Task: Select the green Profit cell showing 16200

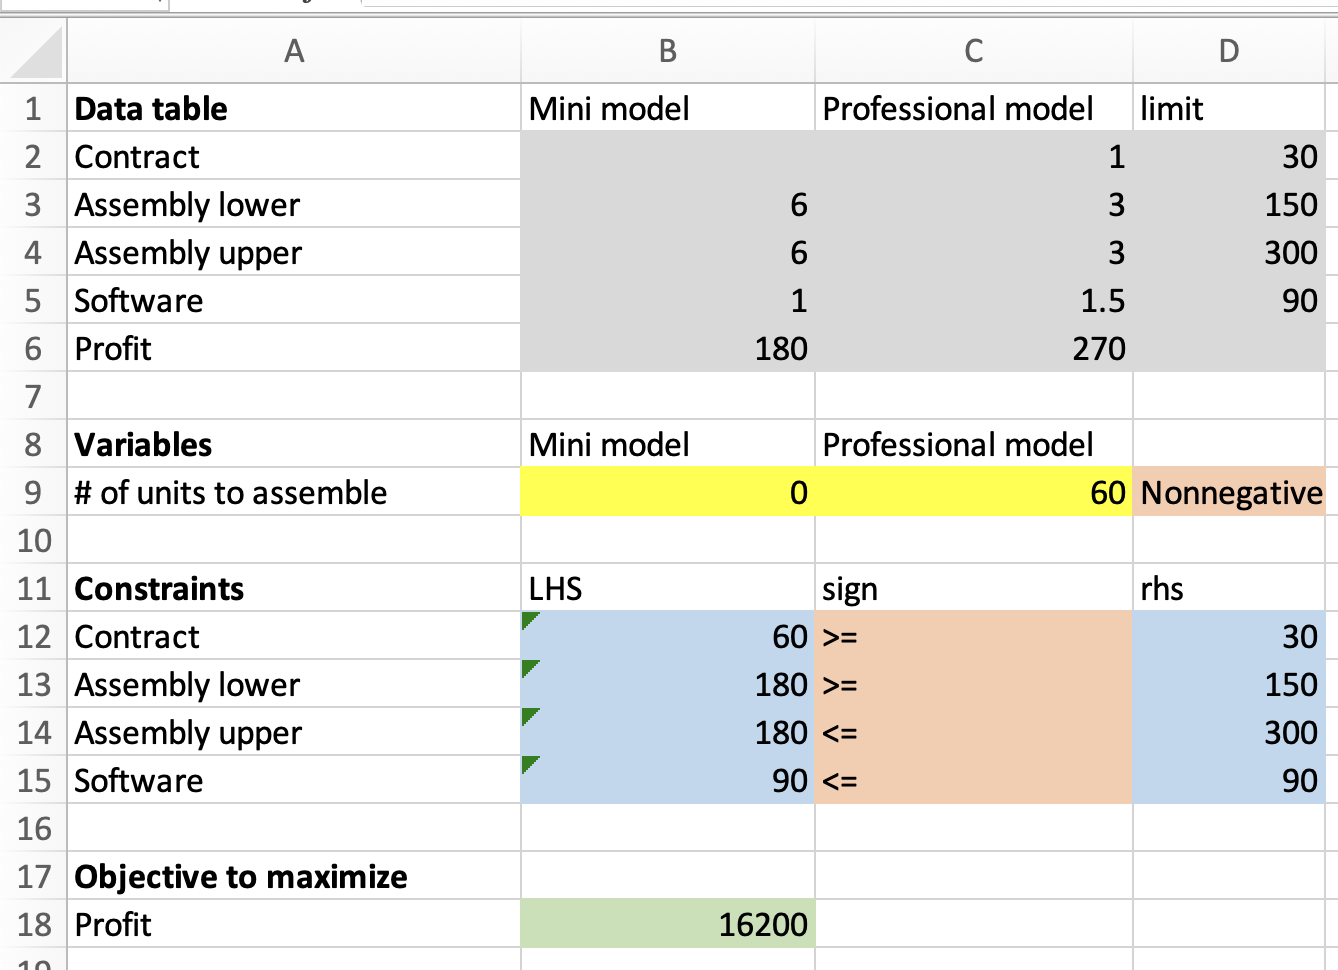Action: click(x=667, y=925)
